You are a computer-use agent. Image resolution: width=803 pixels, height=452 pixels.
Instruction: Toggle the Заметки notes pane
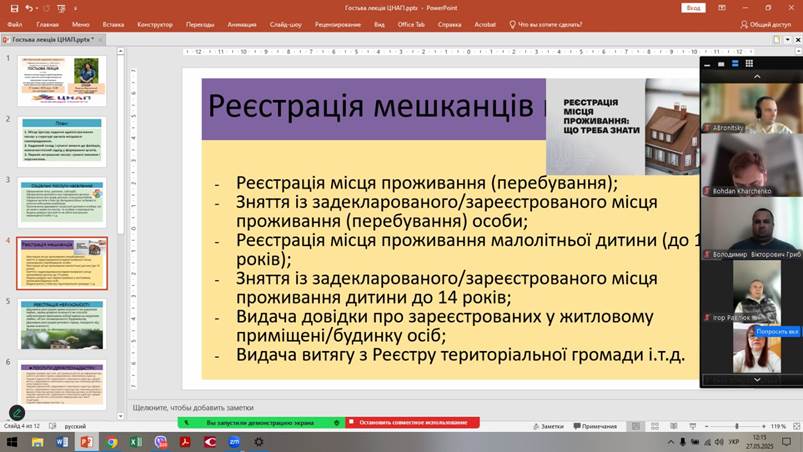pos(548,426)
